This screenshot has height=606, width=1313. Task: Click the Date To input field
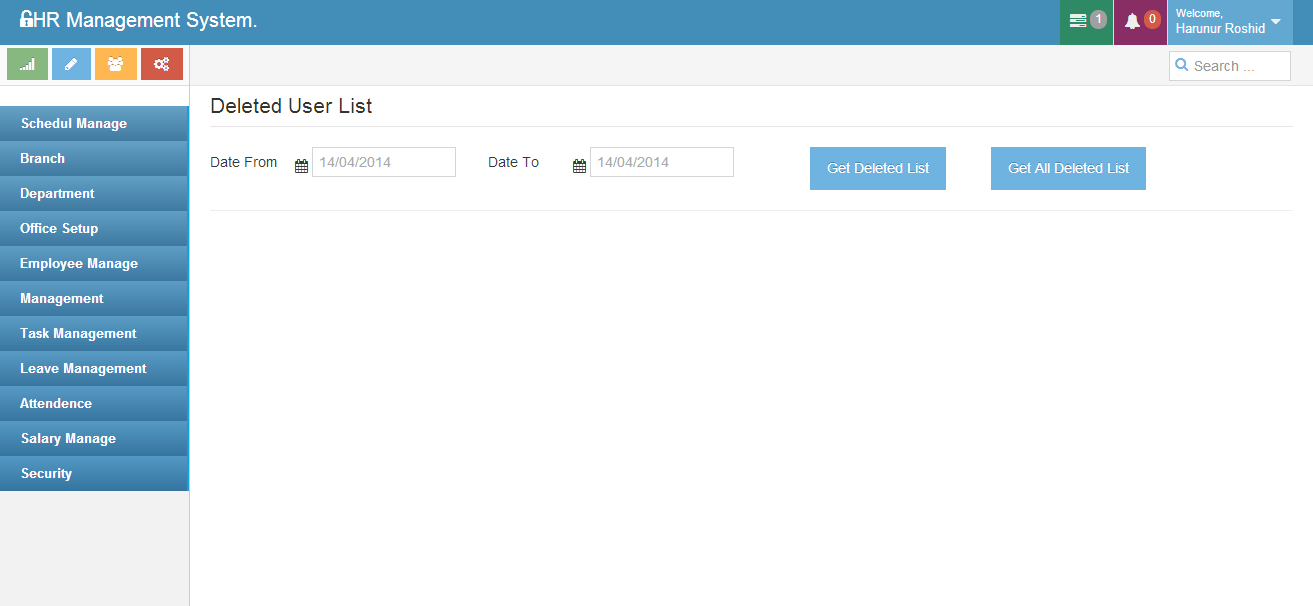click(661, 162)
